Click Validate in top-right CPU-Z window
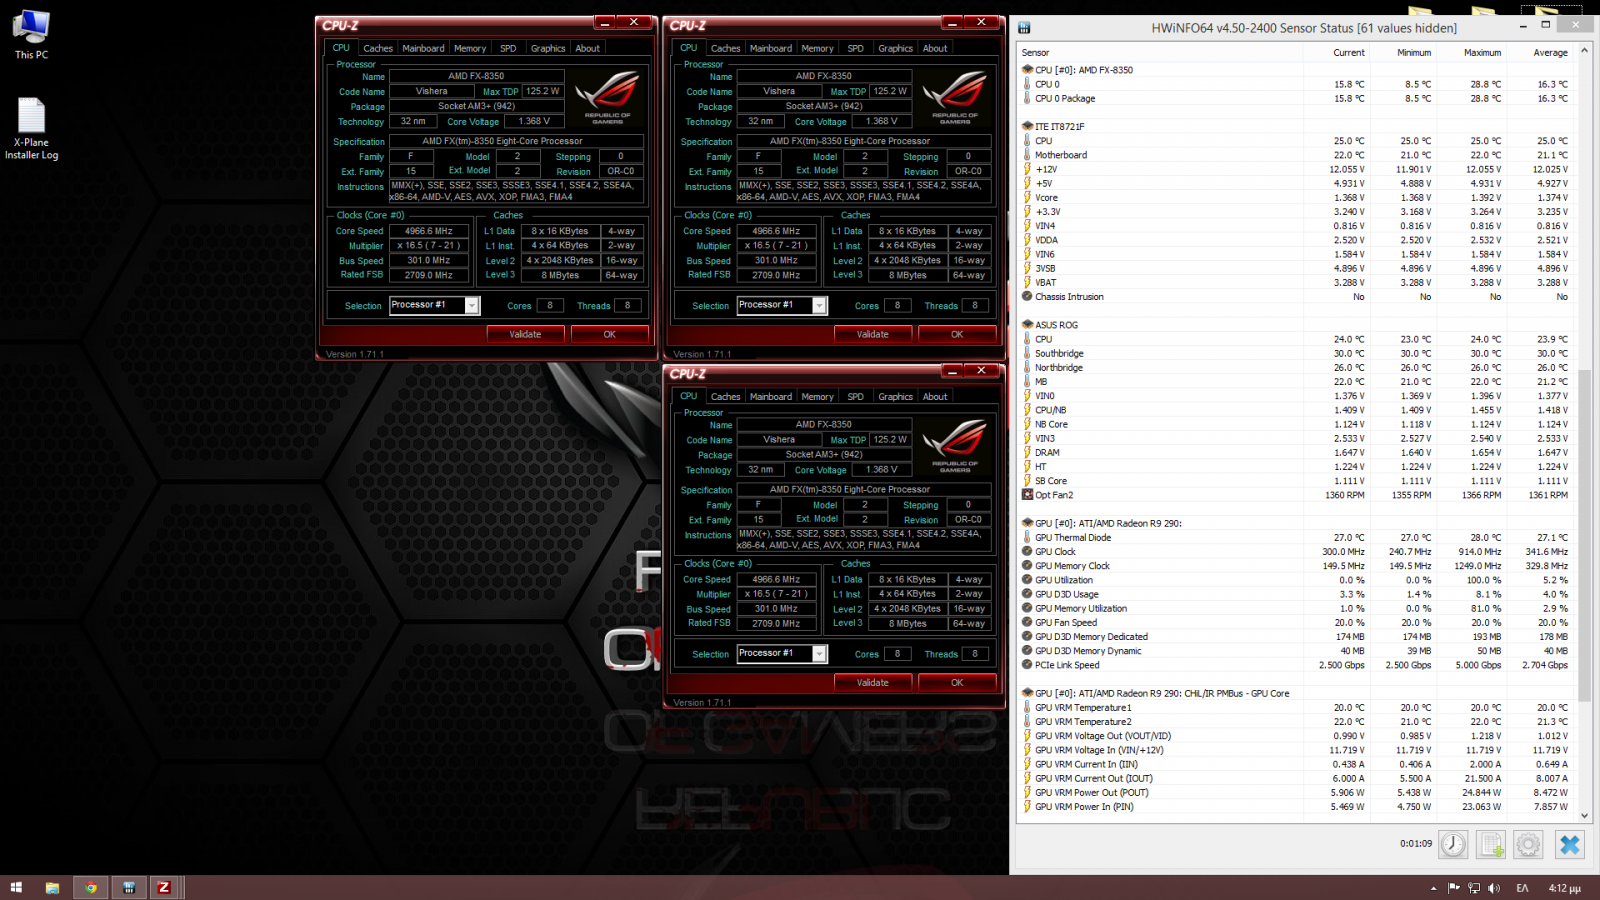This screenshot has height=900, width=1600. tap(873, 334)
